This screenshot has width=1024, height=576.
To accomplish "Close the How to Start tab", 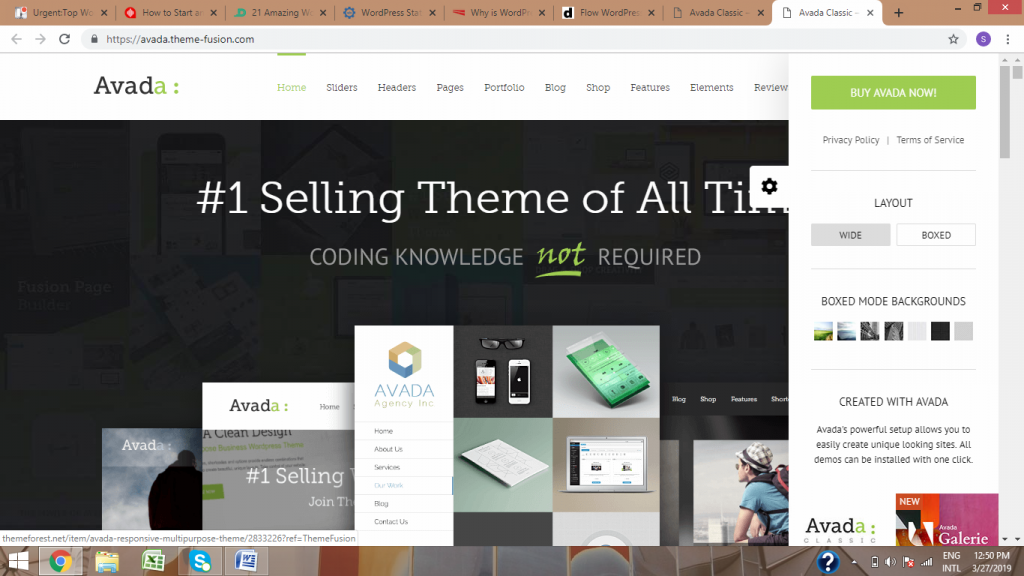I will (214, 12).
